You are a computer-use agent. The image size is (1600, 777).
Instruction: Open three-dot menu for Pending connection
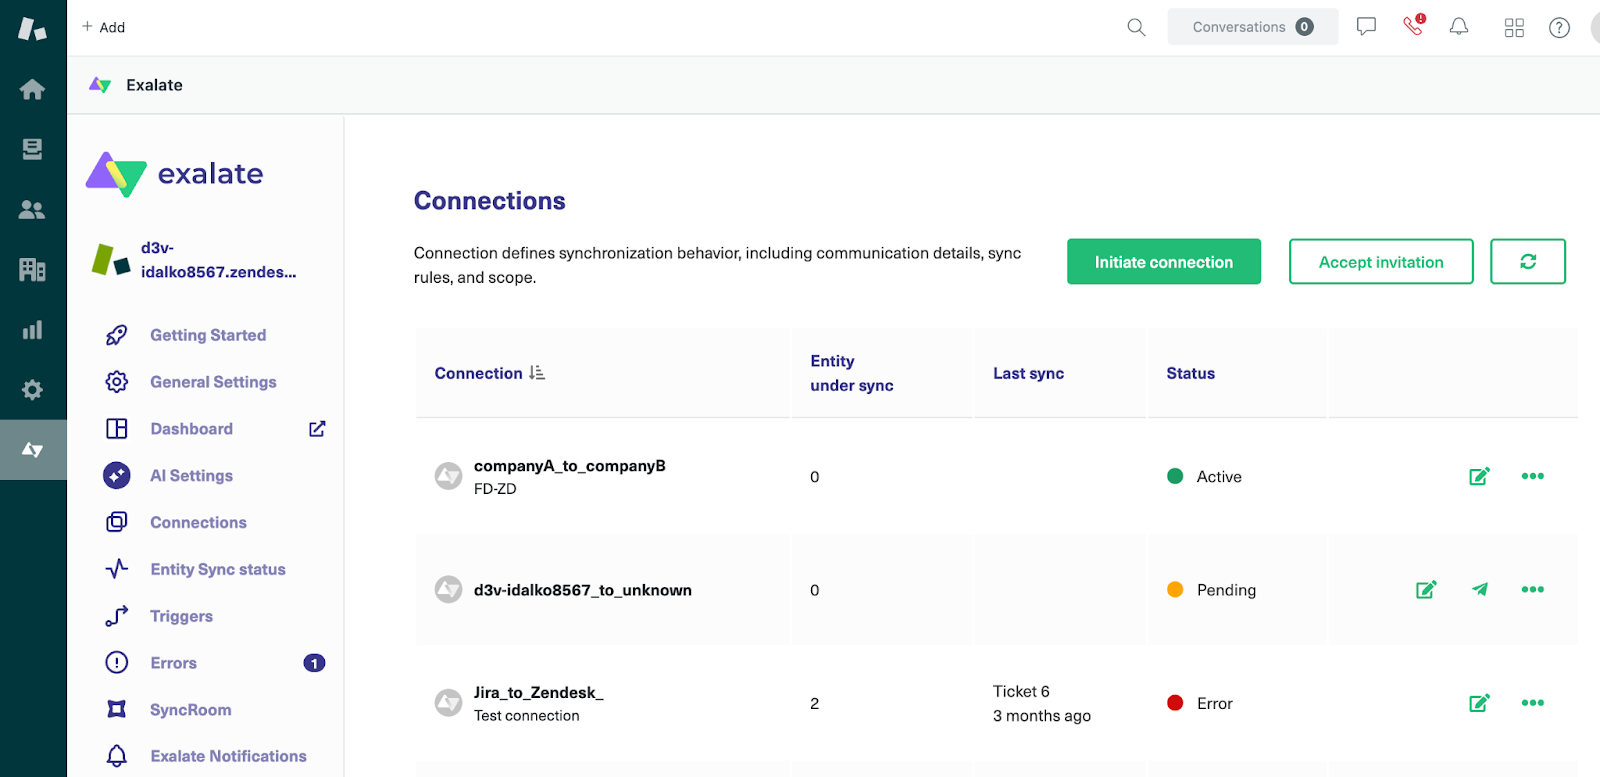pos(1532,589)
